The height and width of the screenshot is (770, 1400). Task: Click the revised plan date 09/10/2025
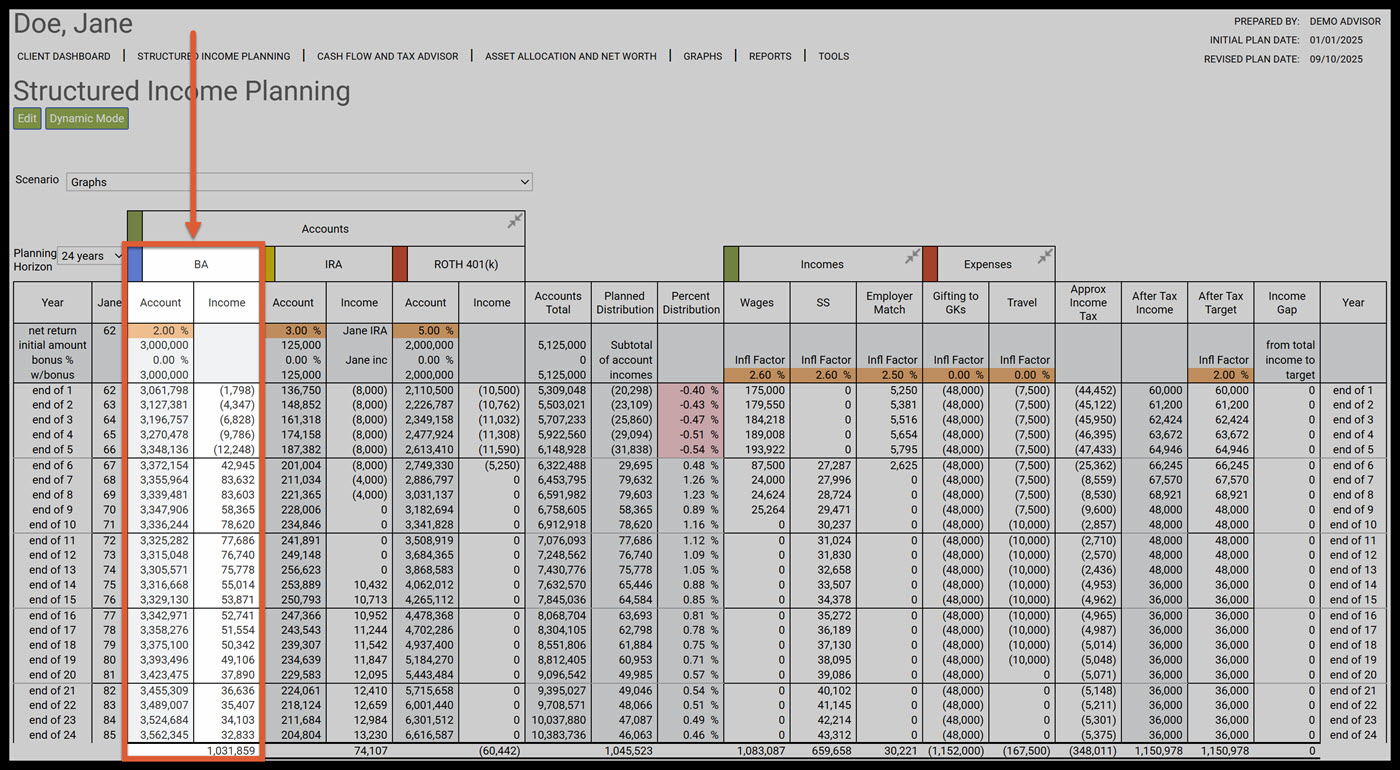[x=1336, y=59]
